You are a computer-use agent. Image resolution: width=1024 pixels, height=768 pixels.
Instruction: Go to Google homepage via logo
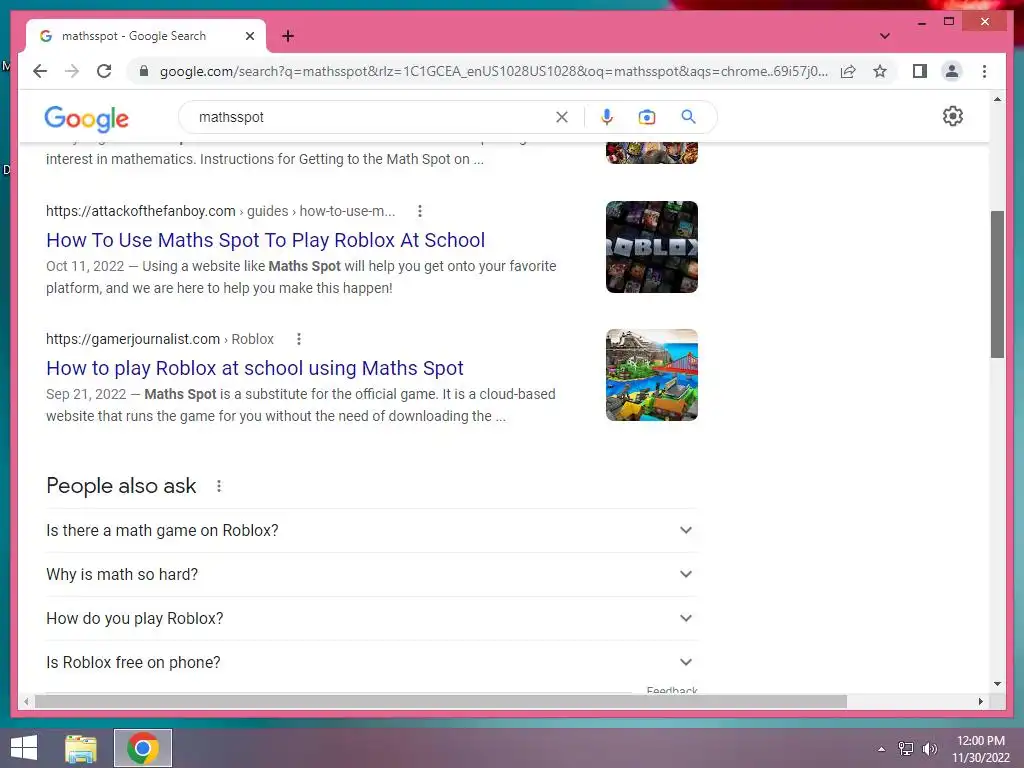86,118
